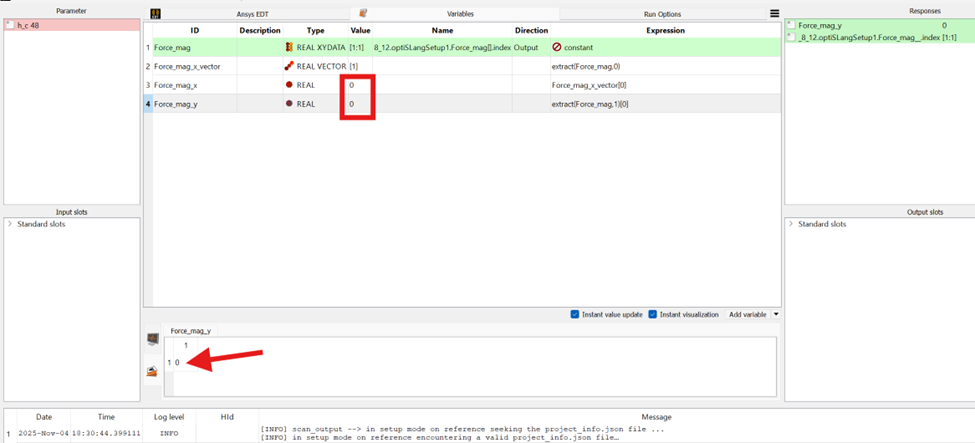This screenshot has width=975, height=443.
Task: Click the extract(Force_mag,0) expression cell
Action: point(665,66)
